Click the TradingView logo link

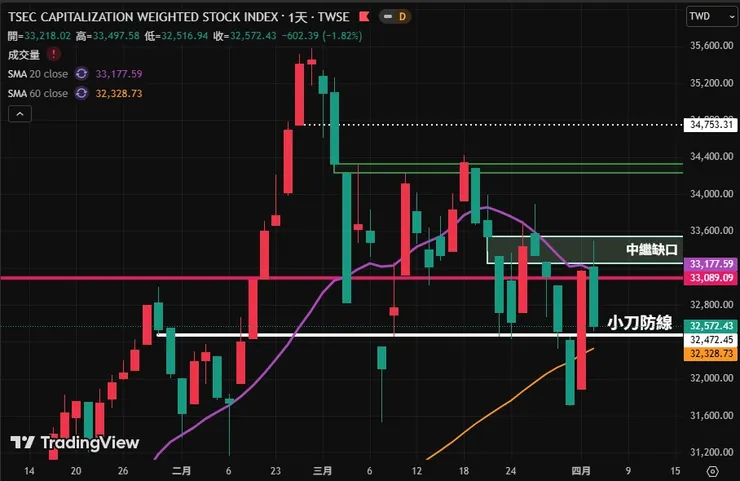75,442
